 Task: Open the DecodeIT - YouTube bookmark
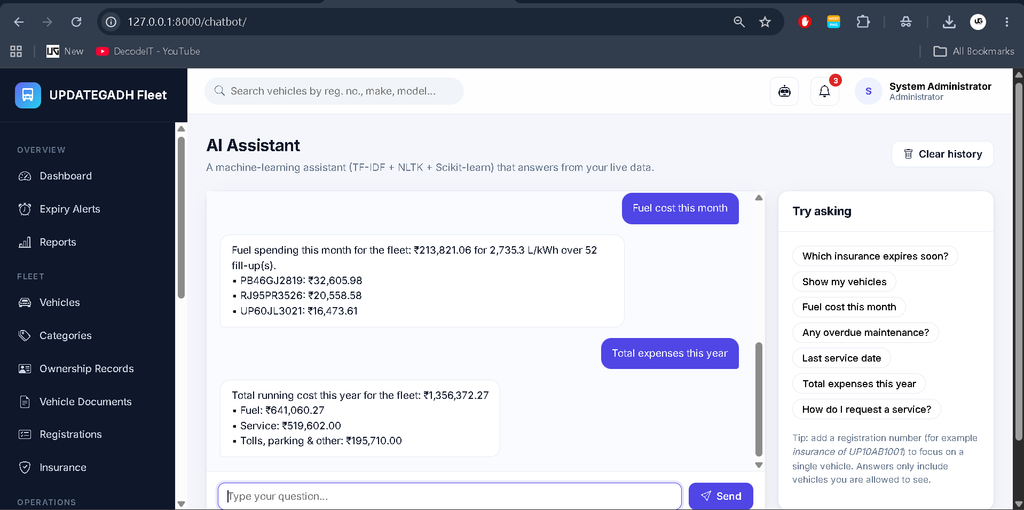pyautogui.click(x=148, y=51)
